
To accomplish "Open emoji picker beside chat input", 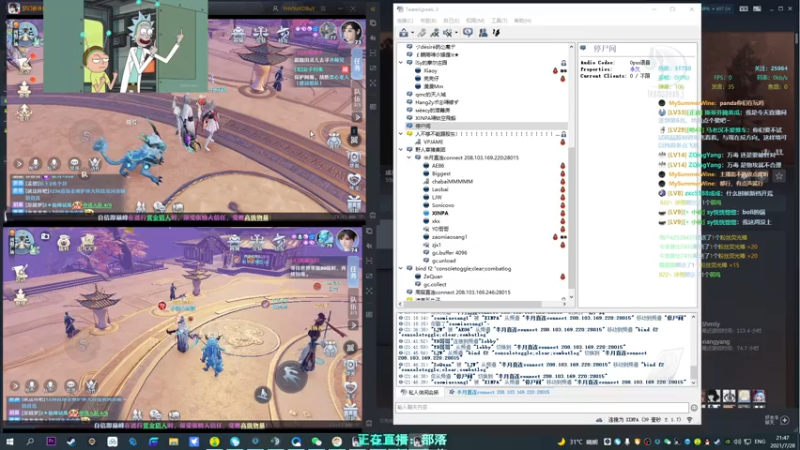I will [694, 407].
